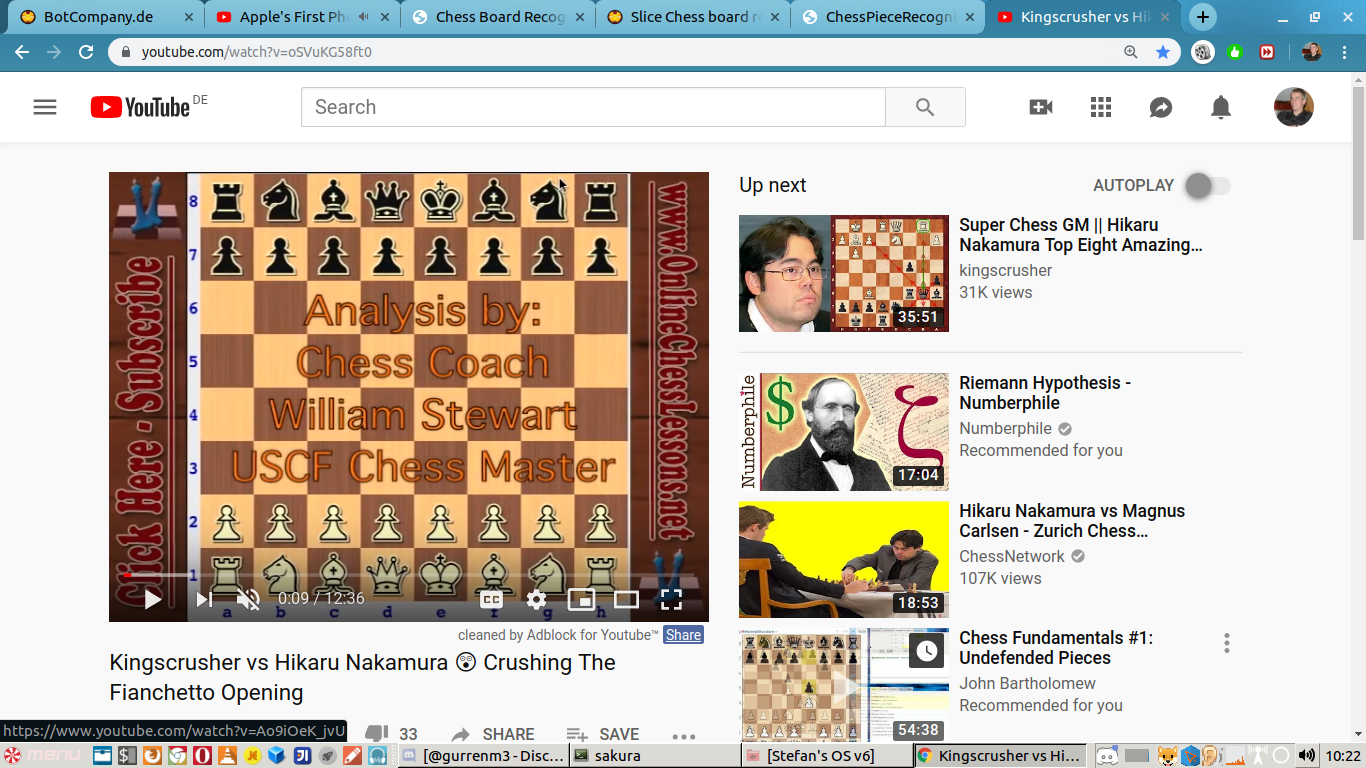The width and height of the screenshot is (1366, 768).
Task: Open more options for Chess Fundamentals video
Action: tap(1227, 643)
